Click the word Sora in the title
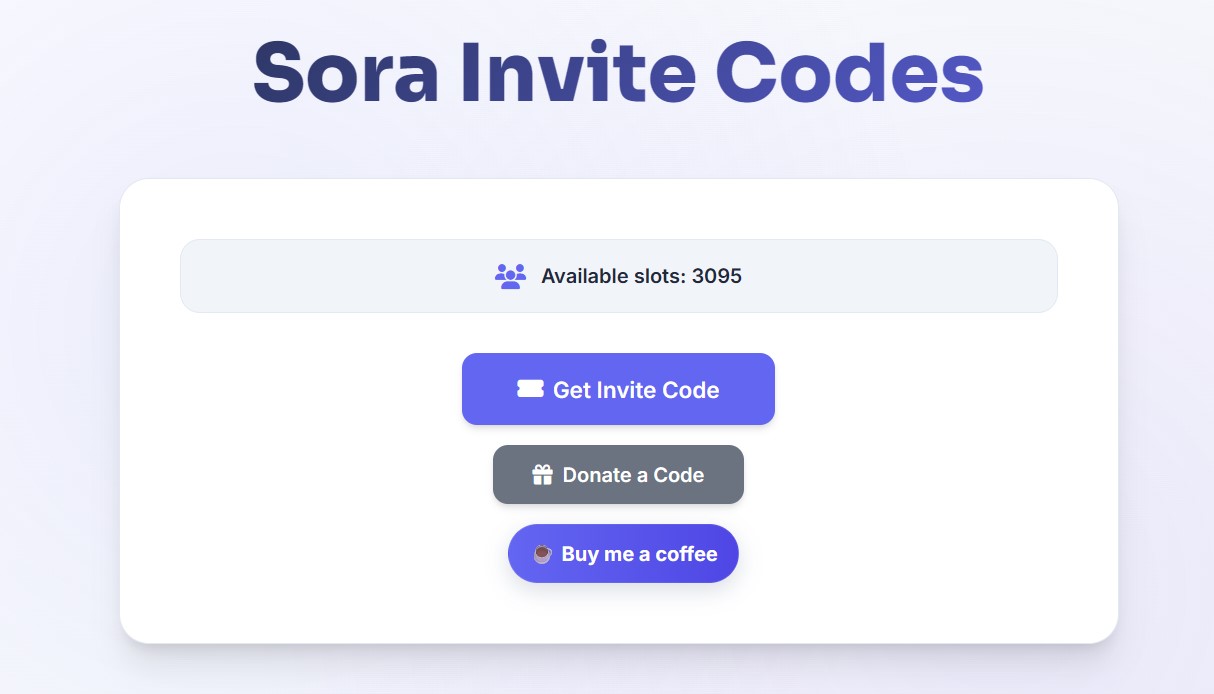 (345, 72)
